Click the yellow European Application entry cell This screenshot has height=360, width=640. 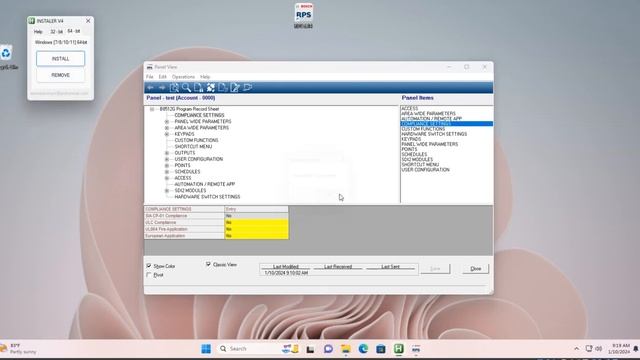tap(256, 236)
